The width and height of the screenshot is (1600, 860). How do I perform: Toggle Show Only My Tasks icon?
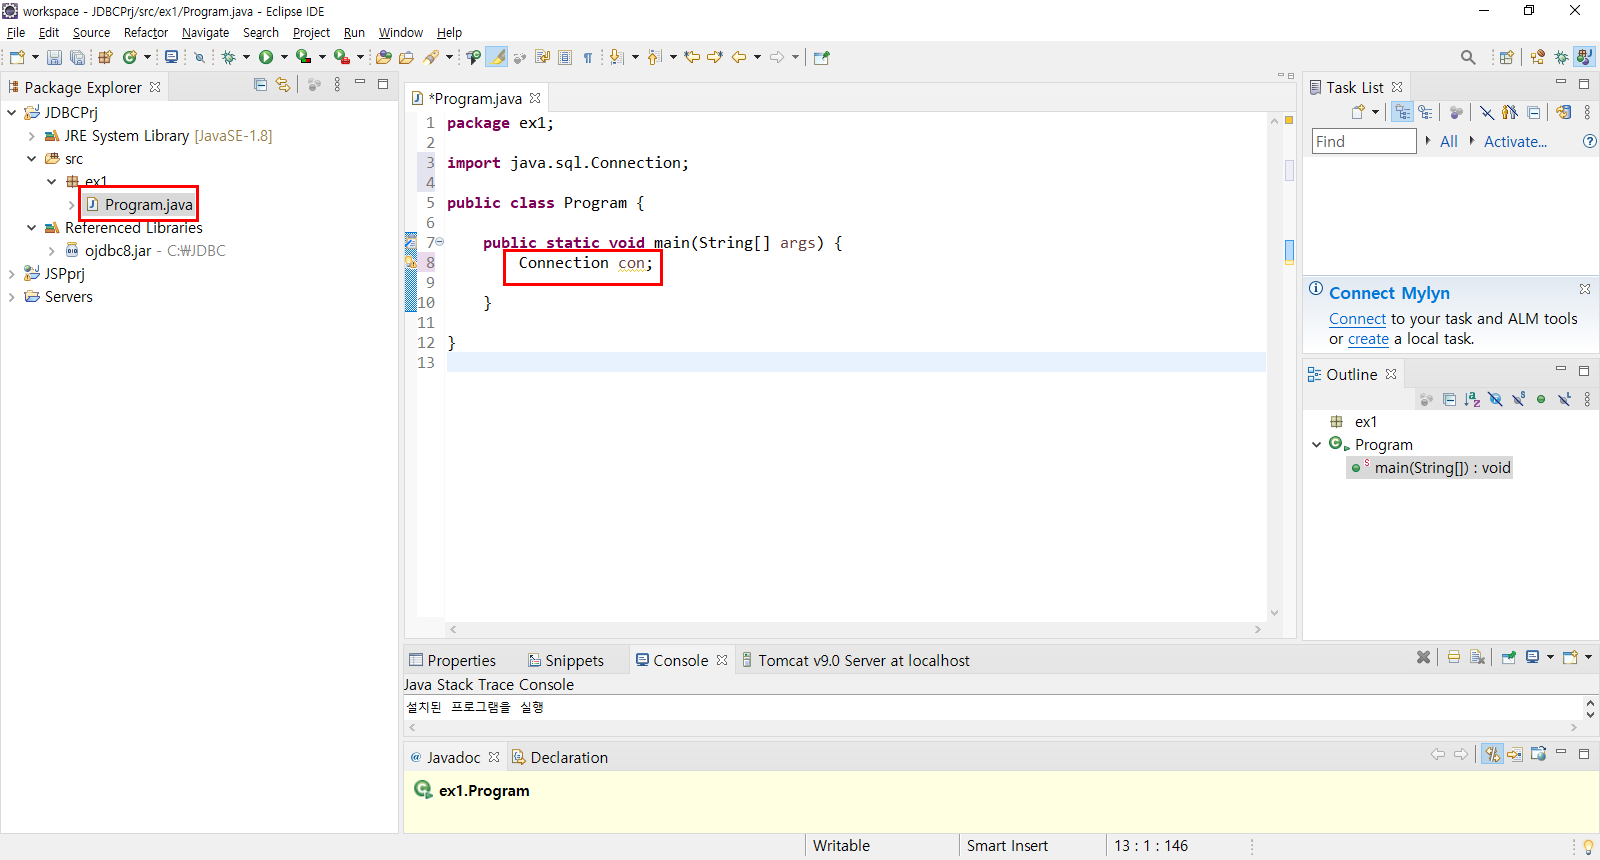coord(1510,112)
